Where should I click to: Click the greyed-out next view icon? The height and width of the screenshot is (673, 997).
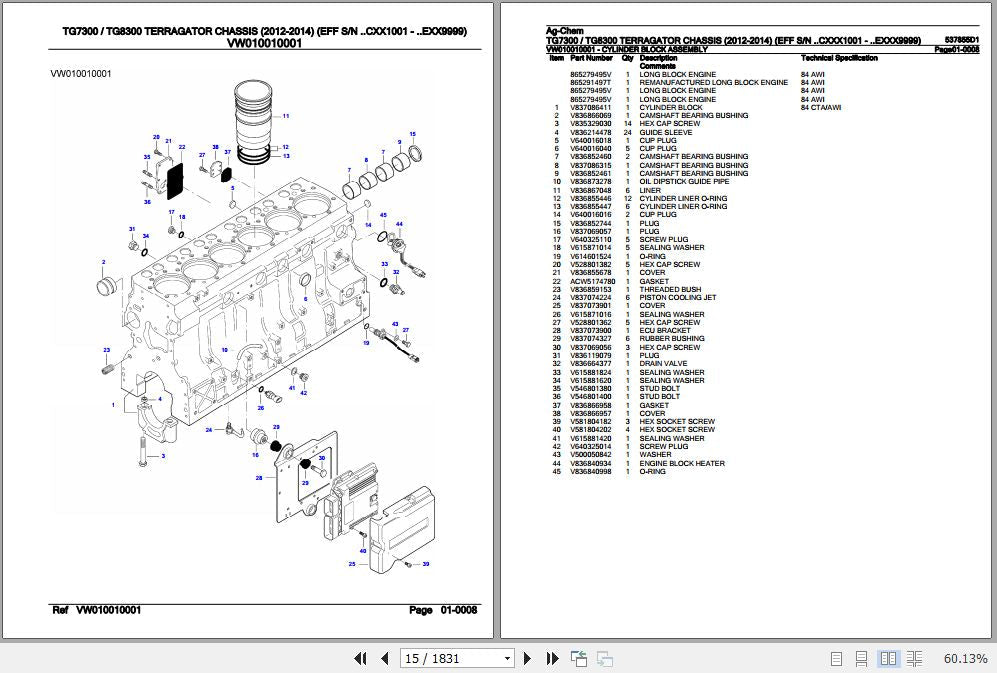point(604,658)
